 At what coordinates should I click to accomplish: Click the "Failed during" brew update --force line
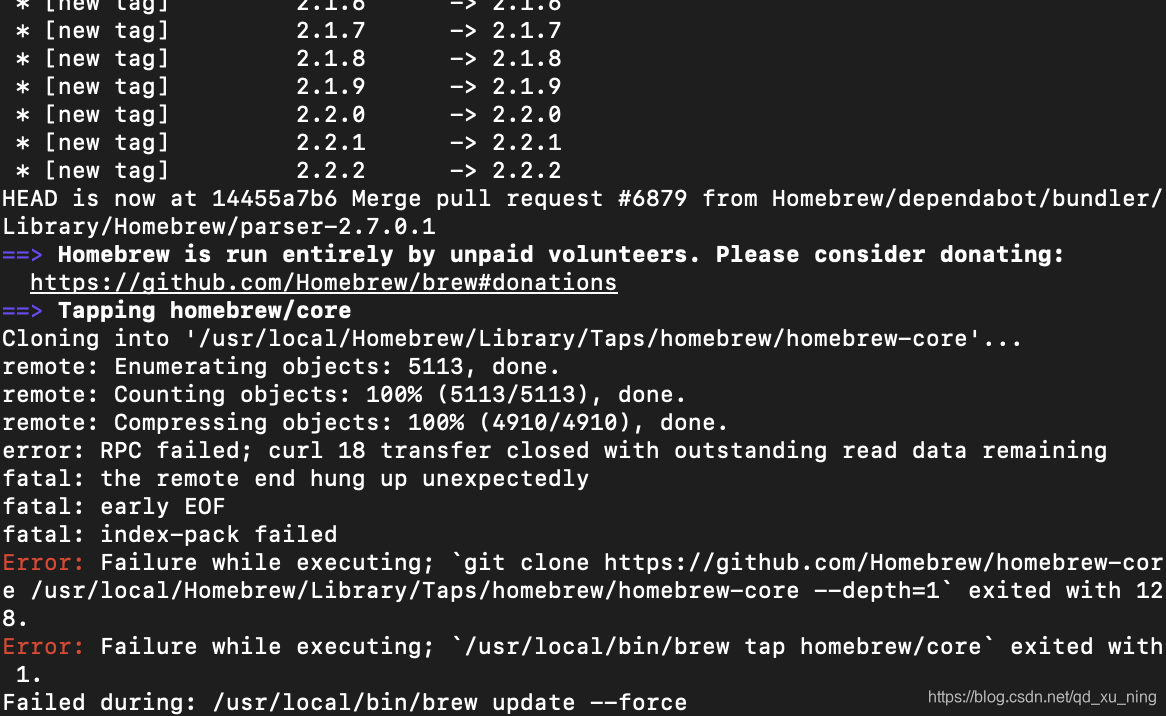[344, 703]
